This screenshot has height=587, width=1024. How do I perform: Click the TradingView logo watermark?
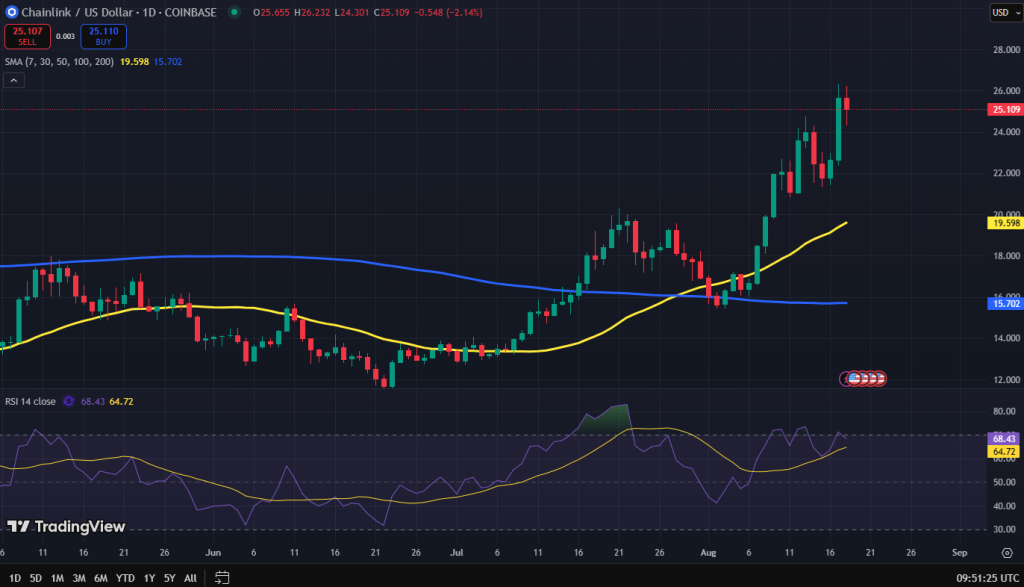[66, 526]
